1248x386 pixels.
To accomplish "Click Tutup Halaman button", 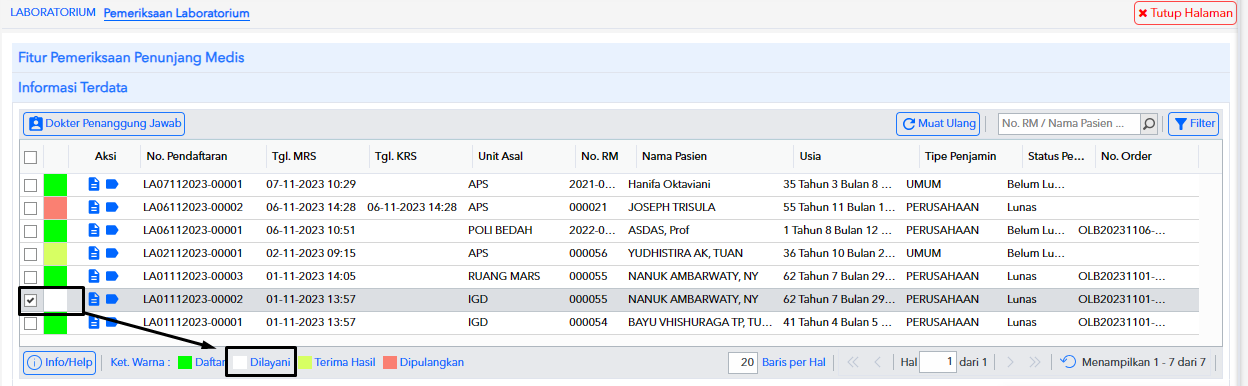I will click(1185, 14).
